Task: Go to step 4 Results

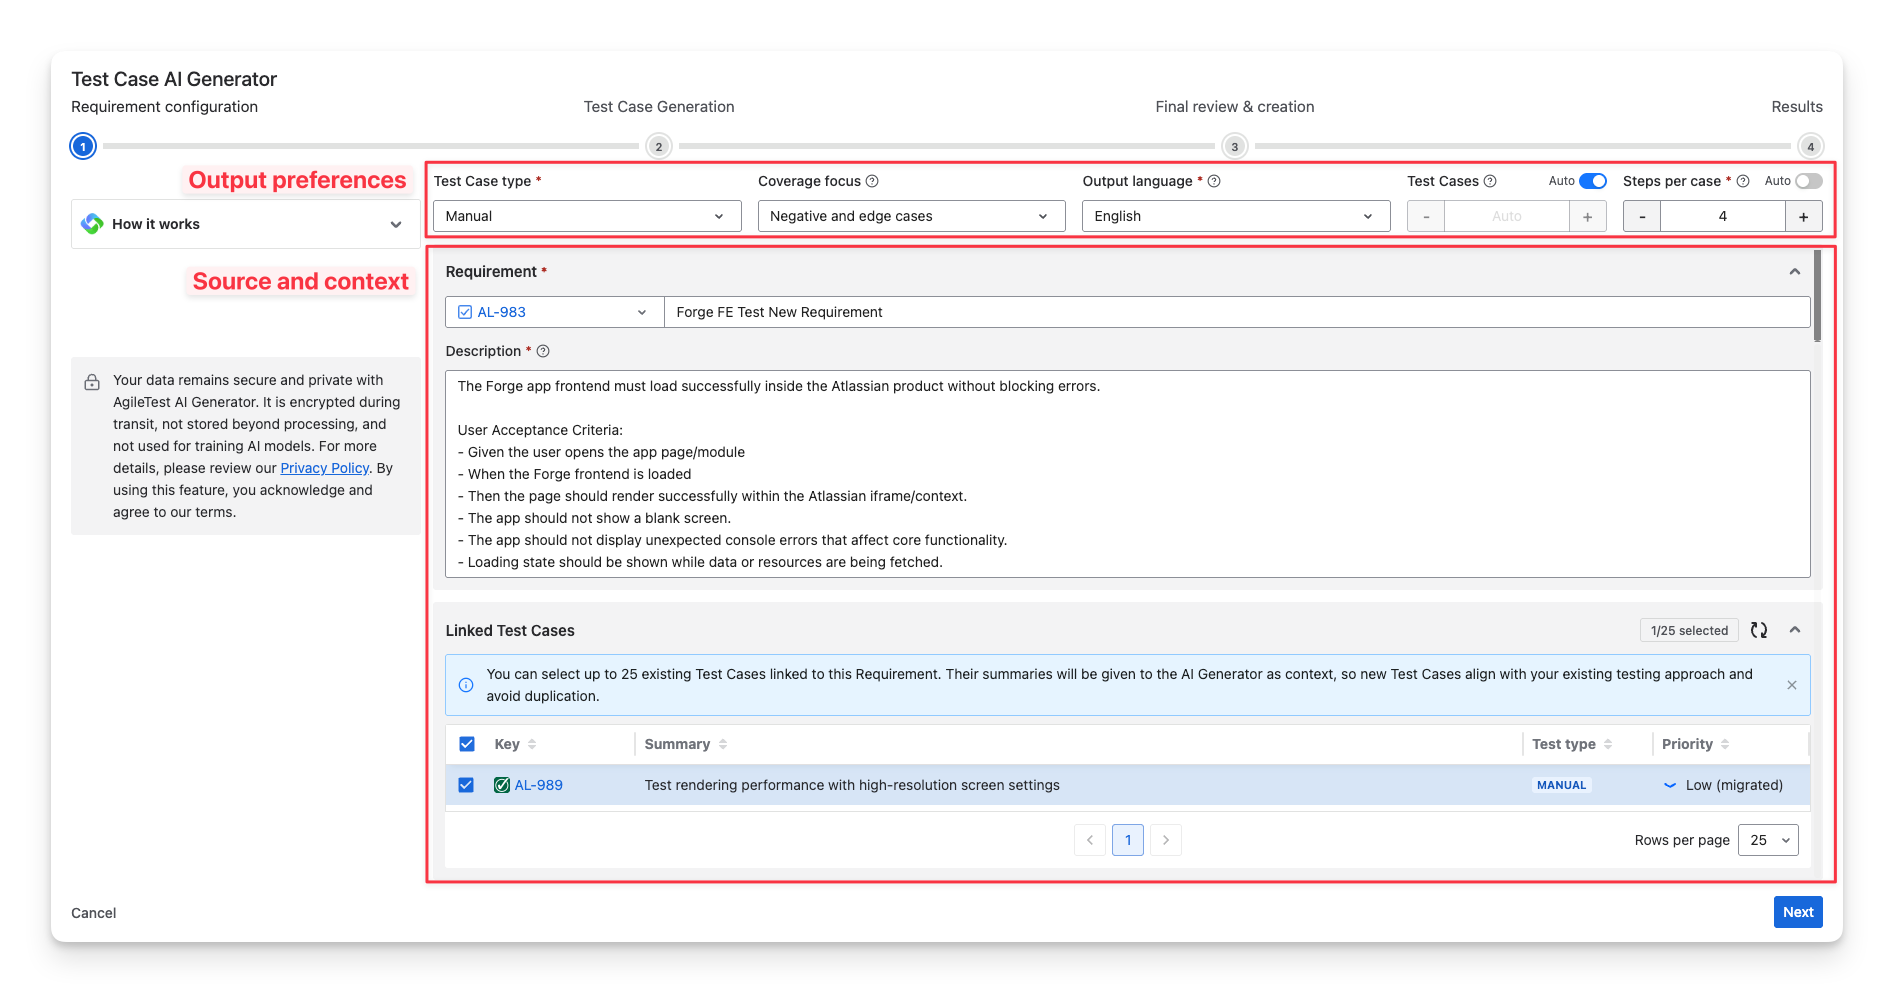Action: click(1810, 147)
